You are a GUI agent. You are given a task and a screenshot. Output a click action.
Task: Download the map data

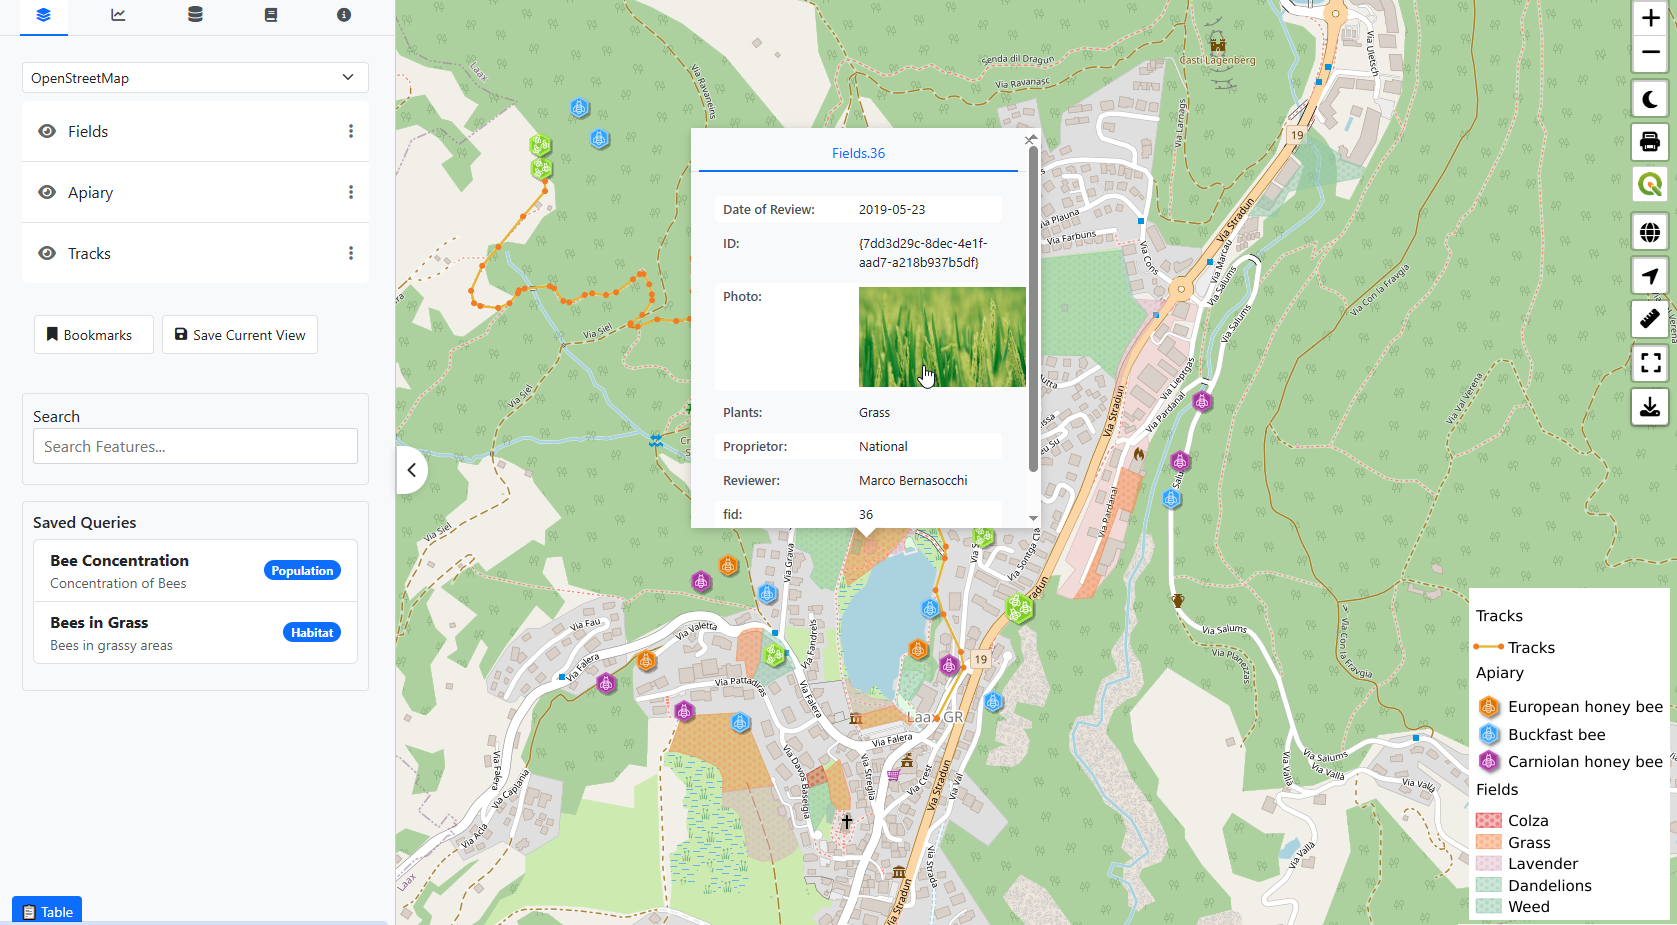click(1650, 407)
